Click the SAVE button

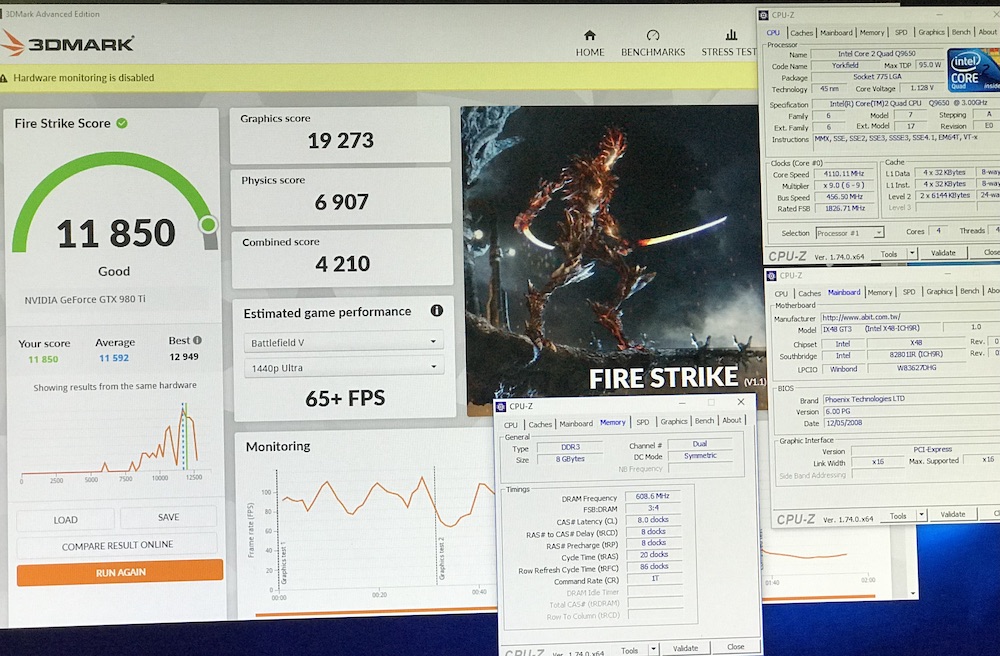(x=168, y=516)
